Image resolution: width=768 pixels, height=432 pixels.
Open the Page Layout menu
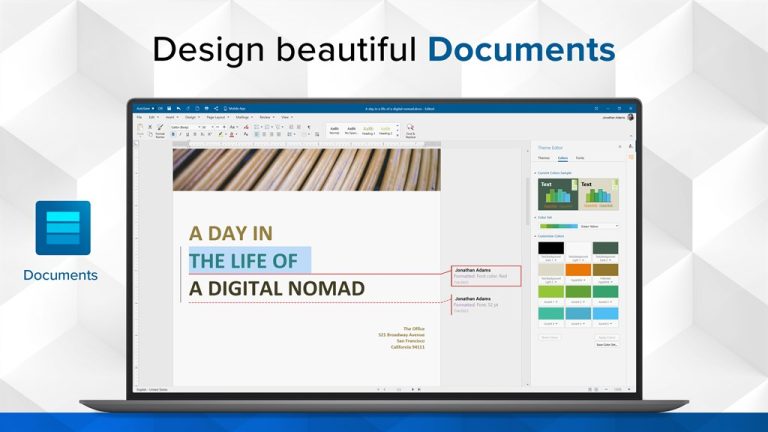point(218,117)
